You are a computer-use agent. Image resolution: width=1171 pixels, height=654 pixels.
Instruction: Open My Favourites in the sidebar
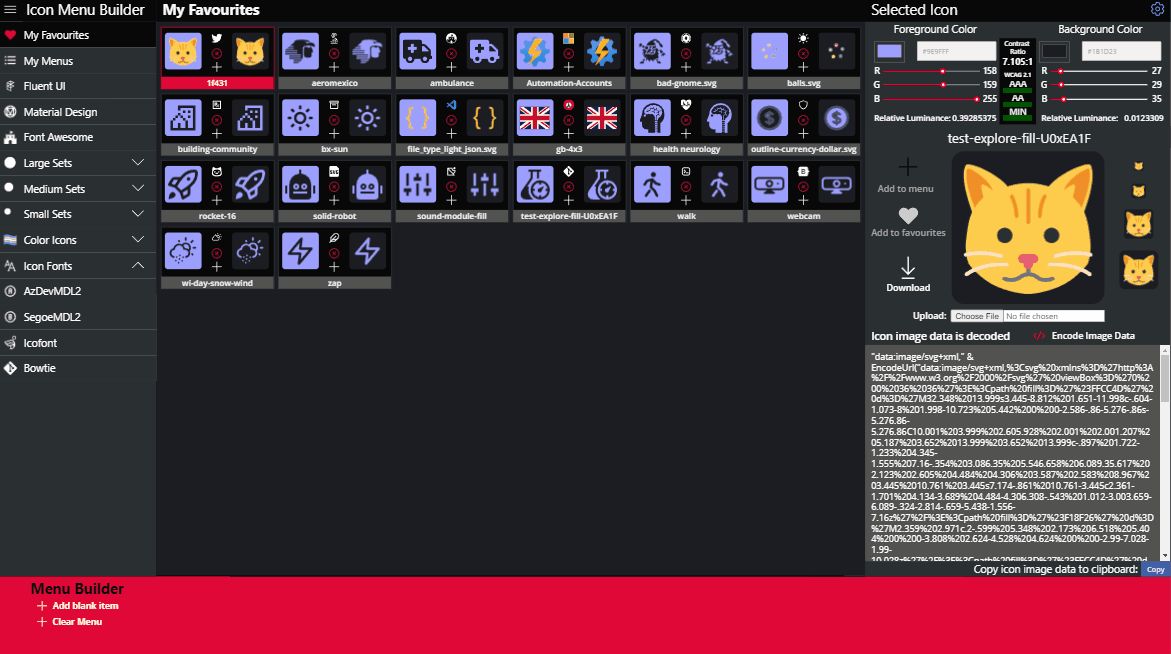coord(78,35)
